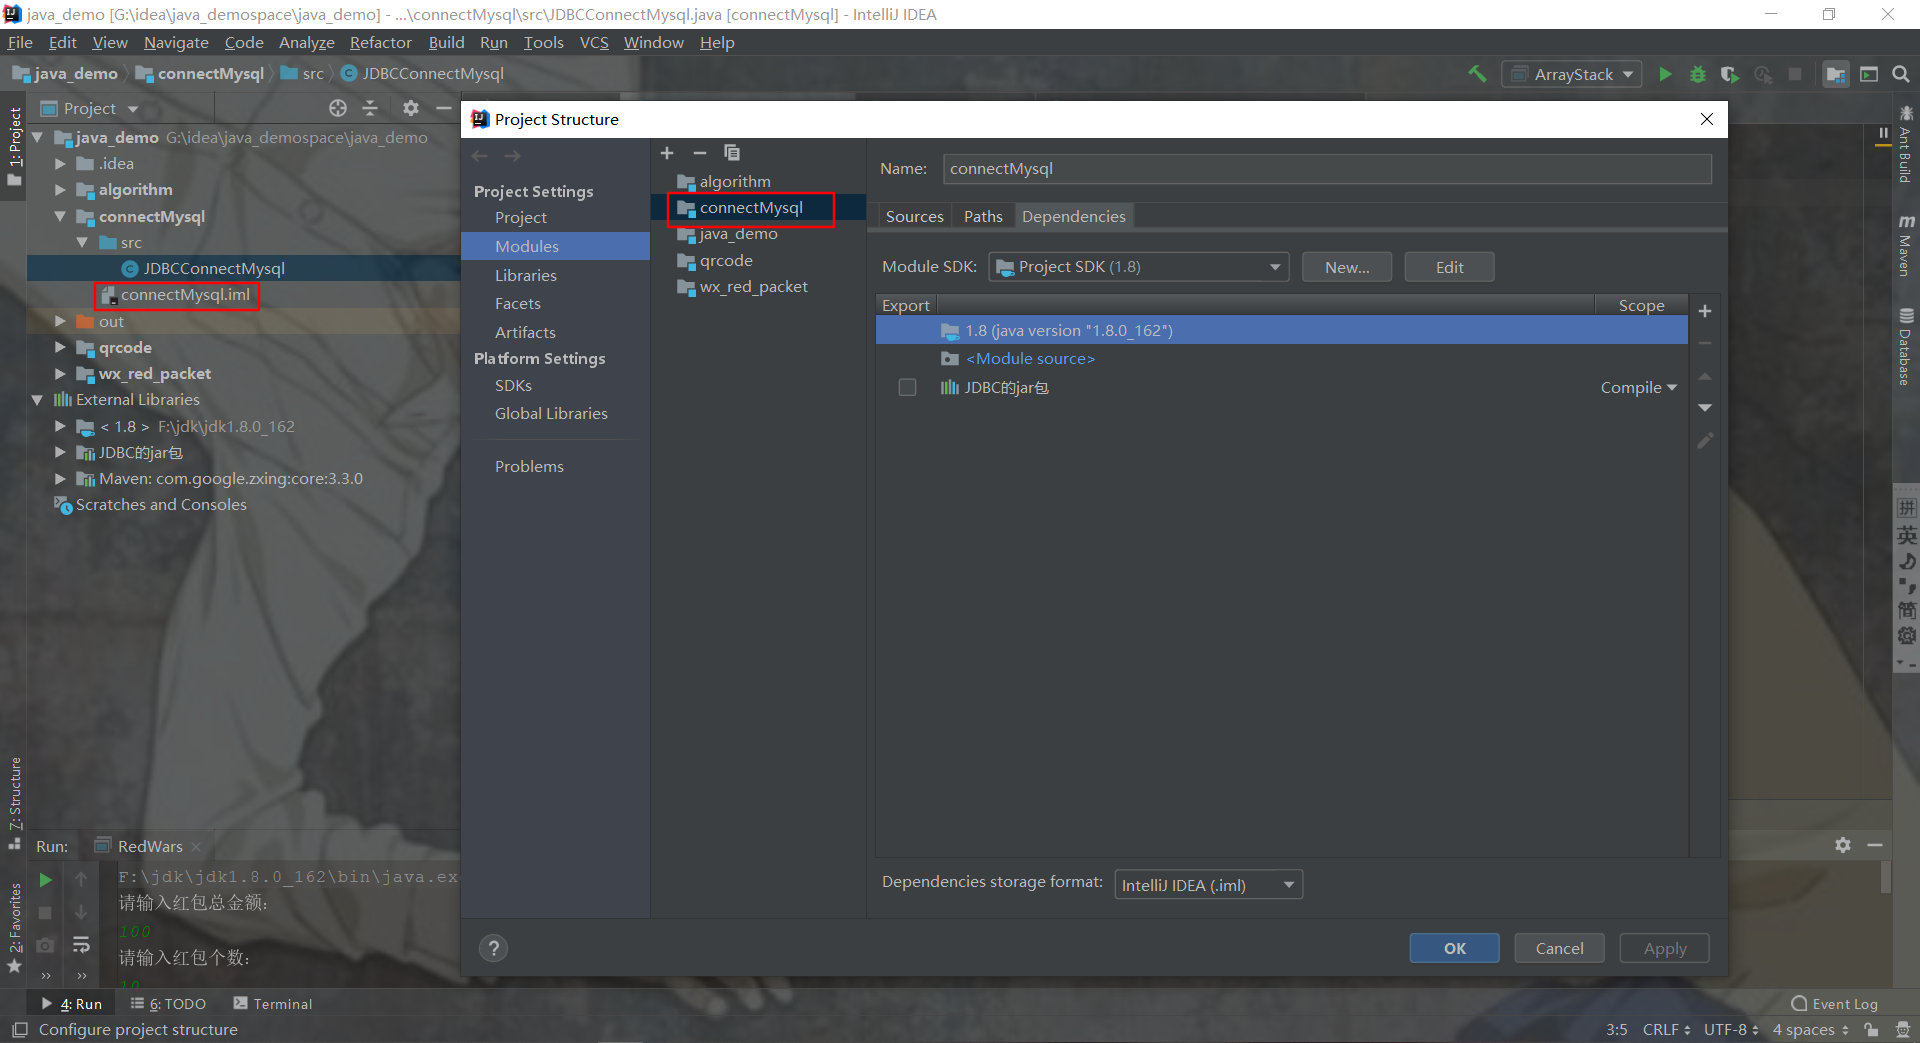
Task: Run the ArrayStack configuration
Action: 1665,74
